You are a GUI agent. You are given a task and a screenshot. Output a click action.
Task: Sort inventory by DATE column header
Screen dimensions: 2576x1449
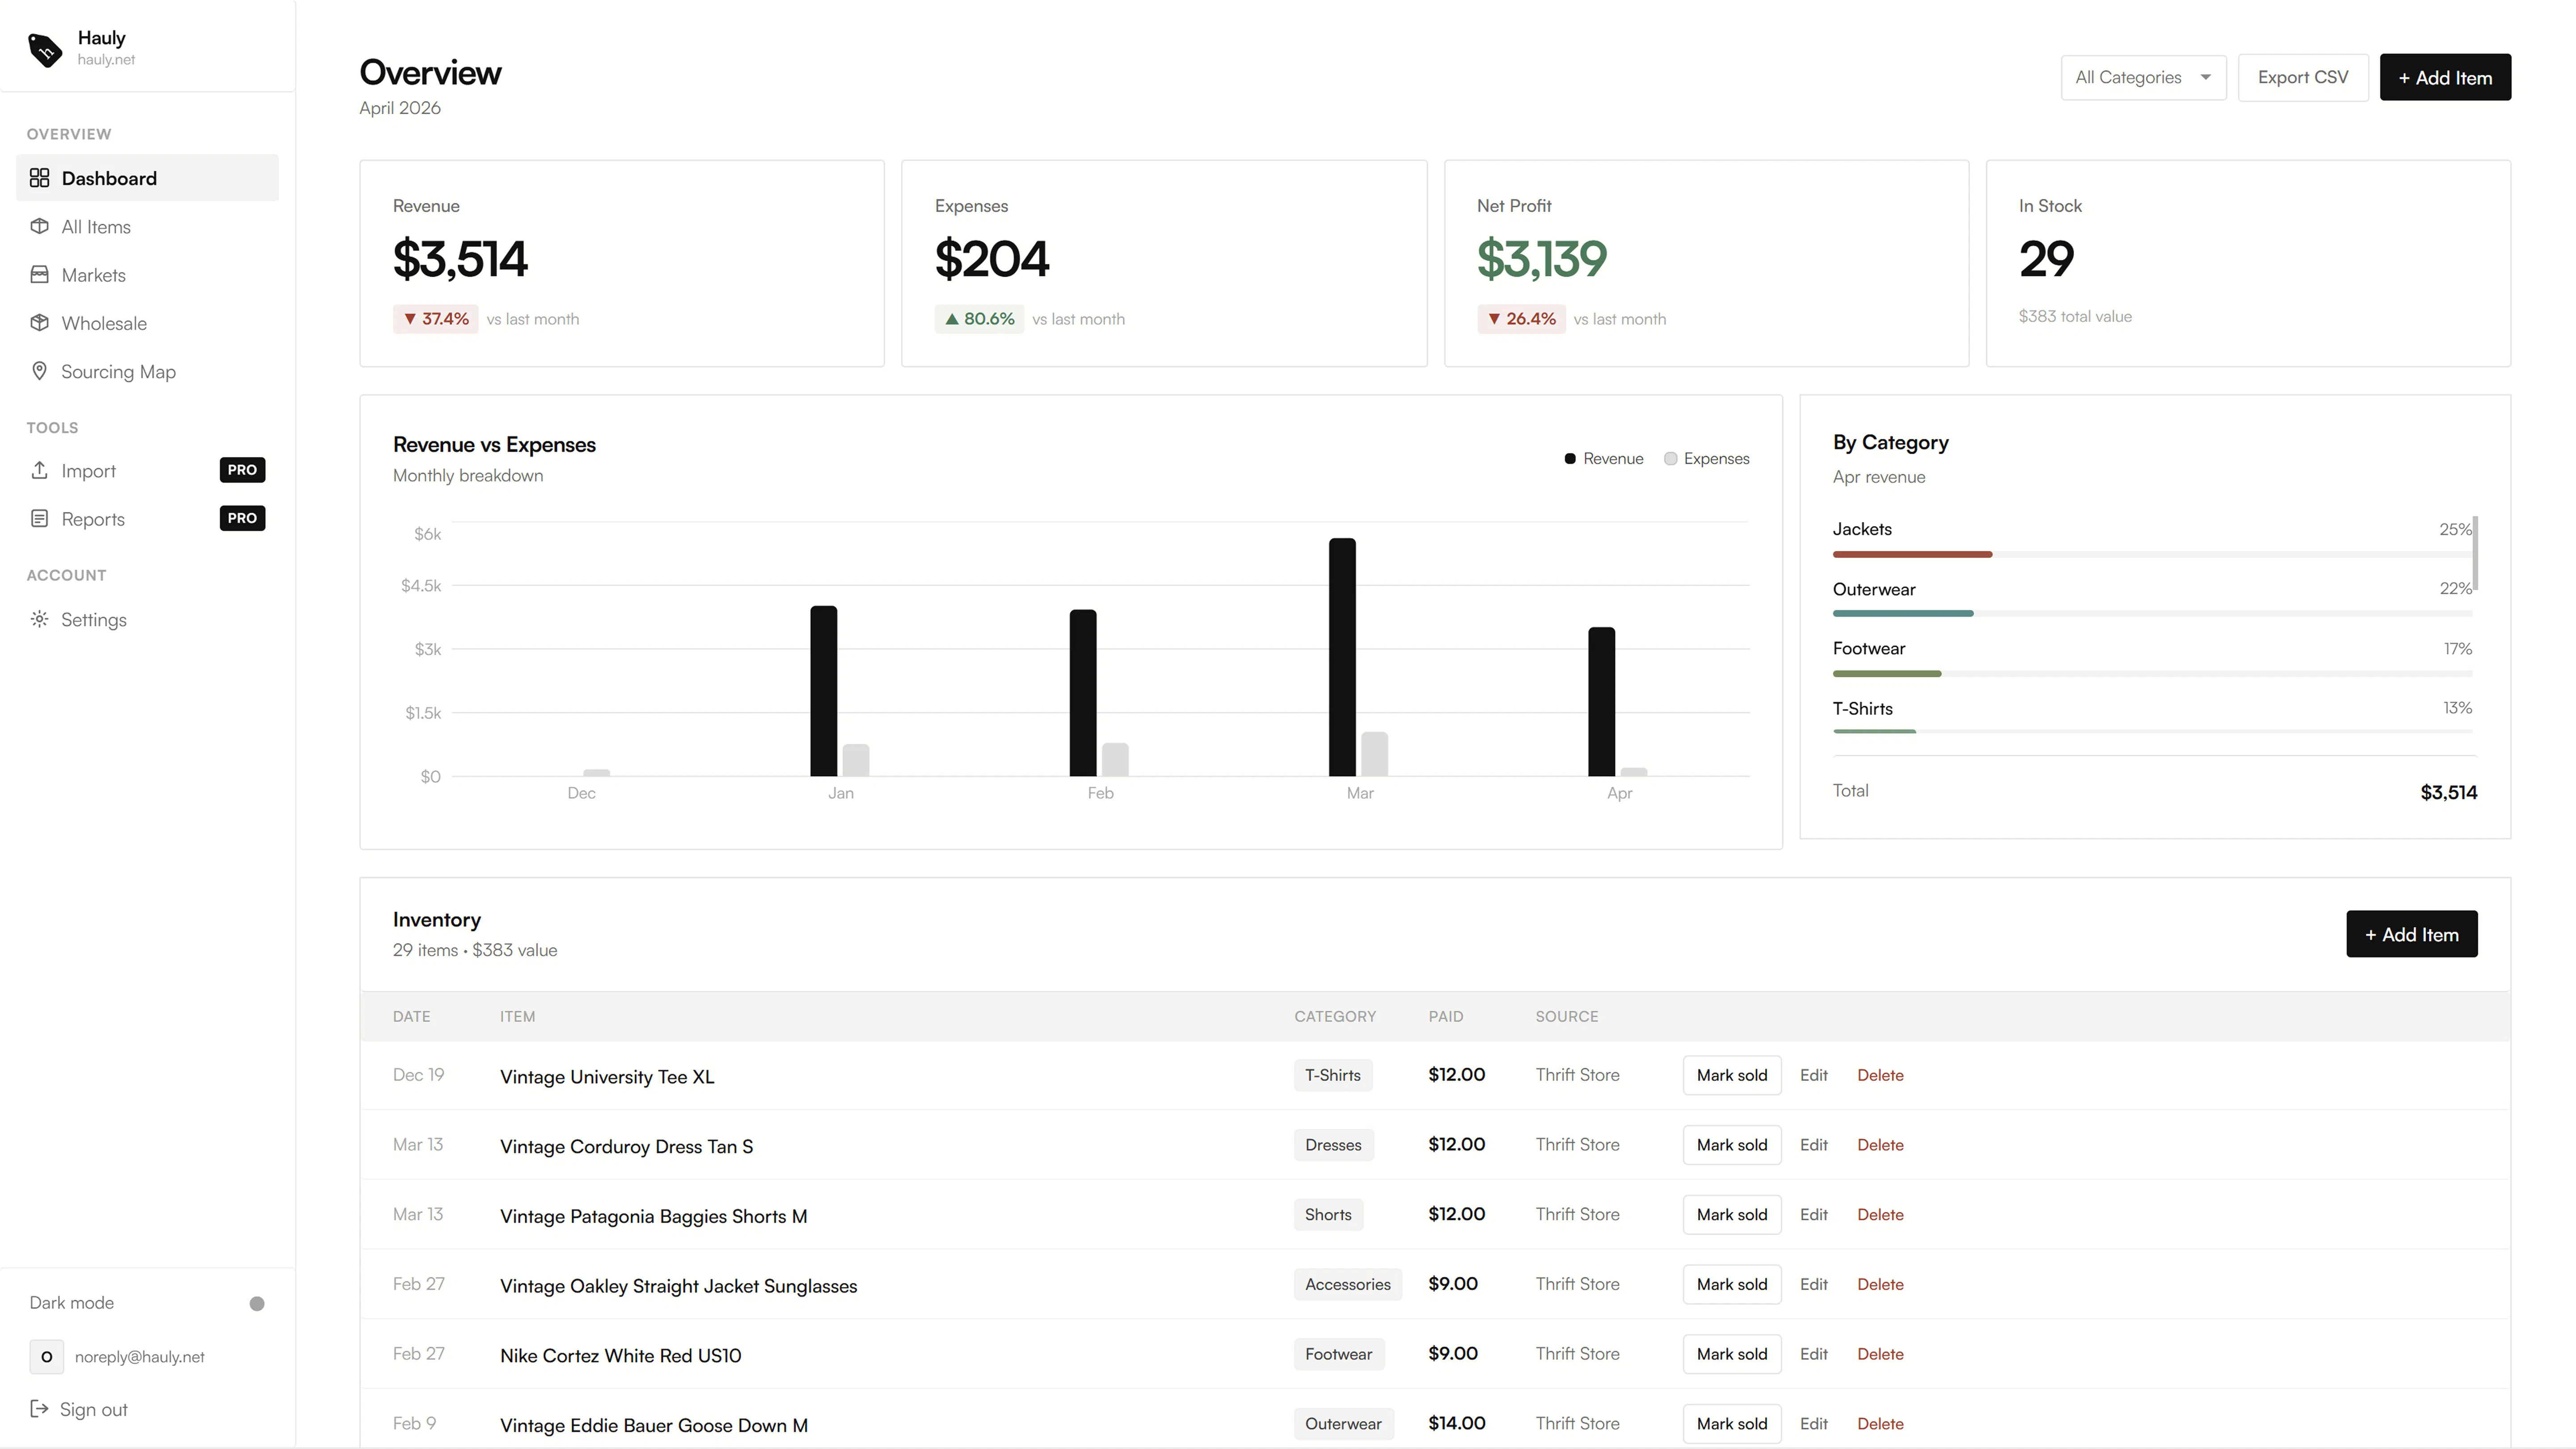click(x=412, y=1016)
